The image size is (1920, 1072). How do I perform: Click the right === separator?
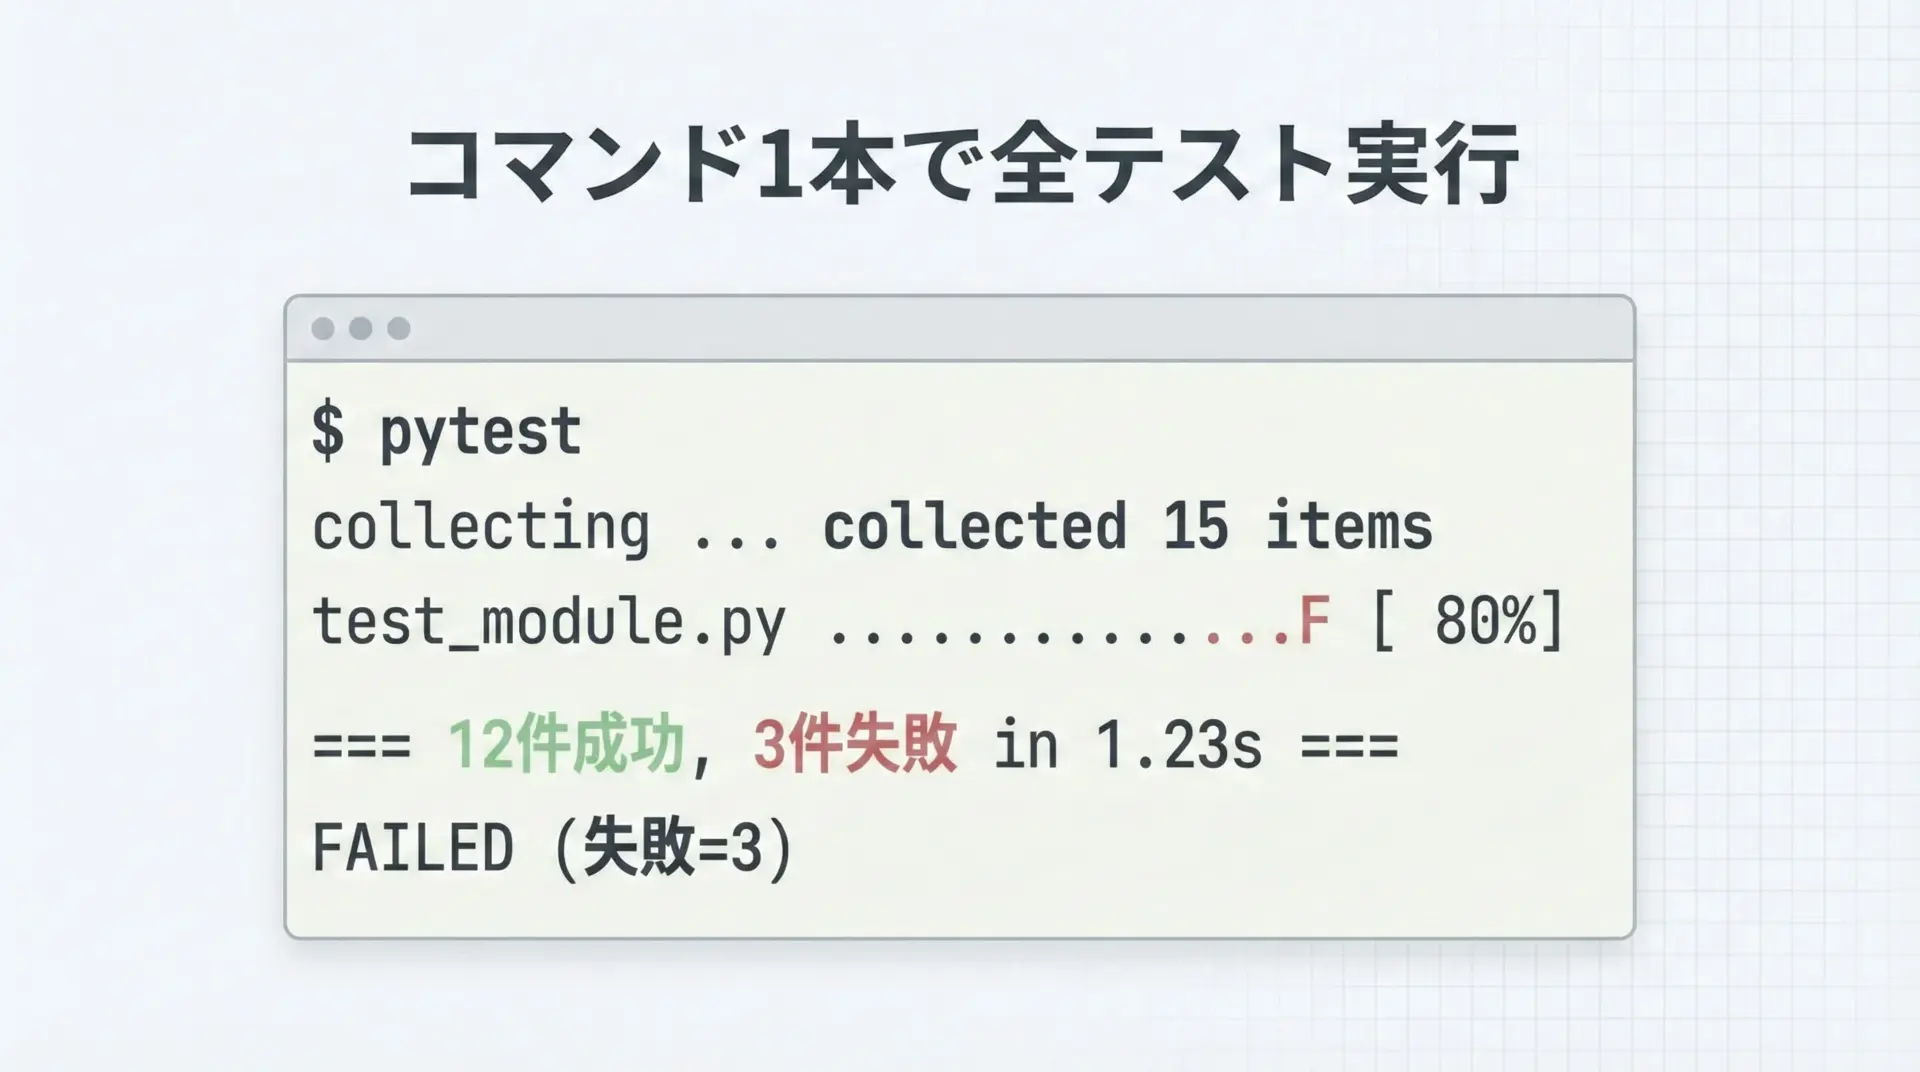click(1349, 746)
